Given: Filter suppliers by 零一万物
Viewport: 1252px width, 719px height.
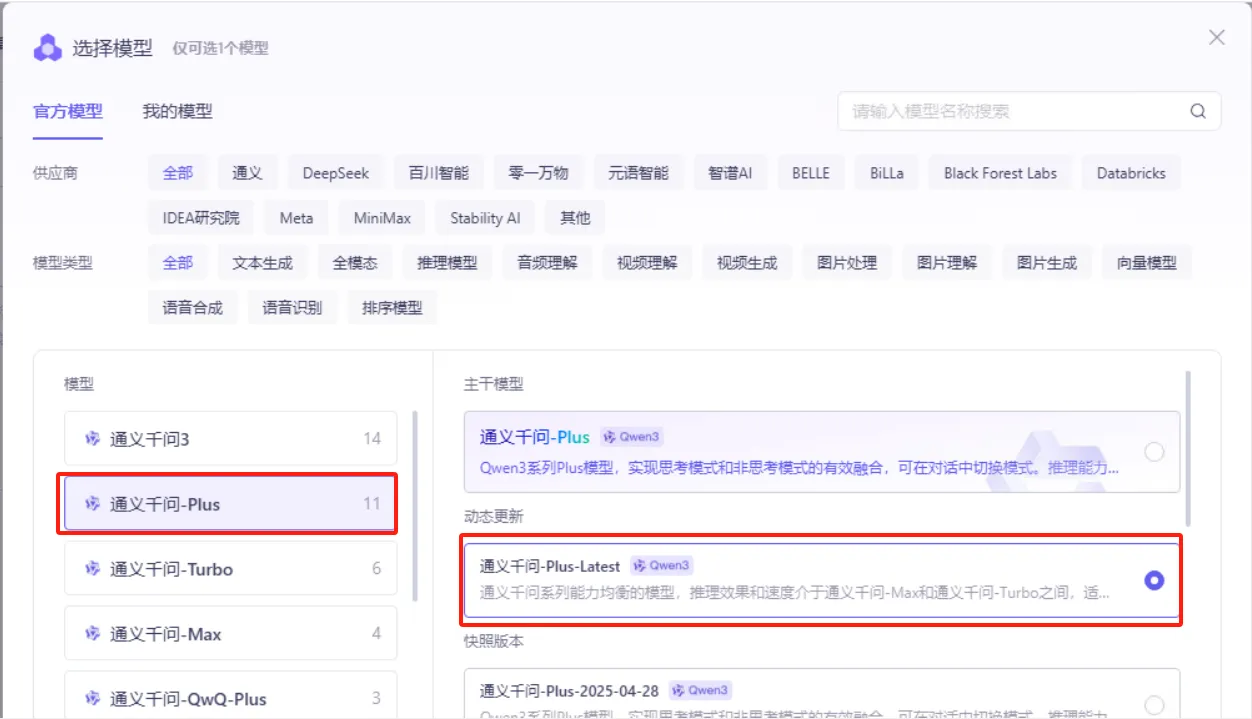Looking at the screenshot, I should coord(539,173).
